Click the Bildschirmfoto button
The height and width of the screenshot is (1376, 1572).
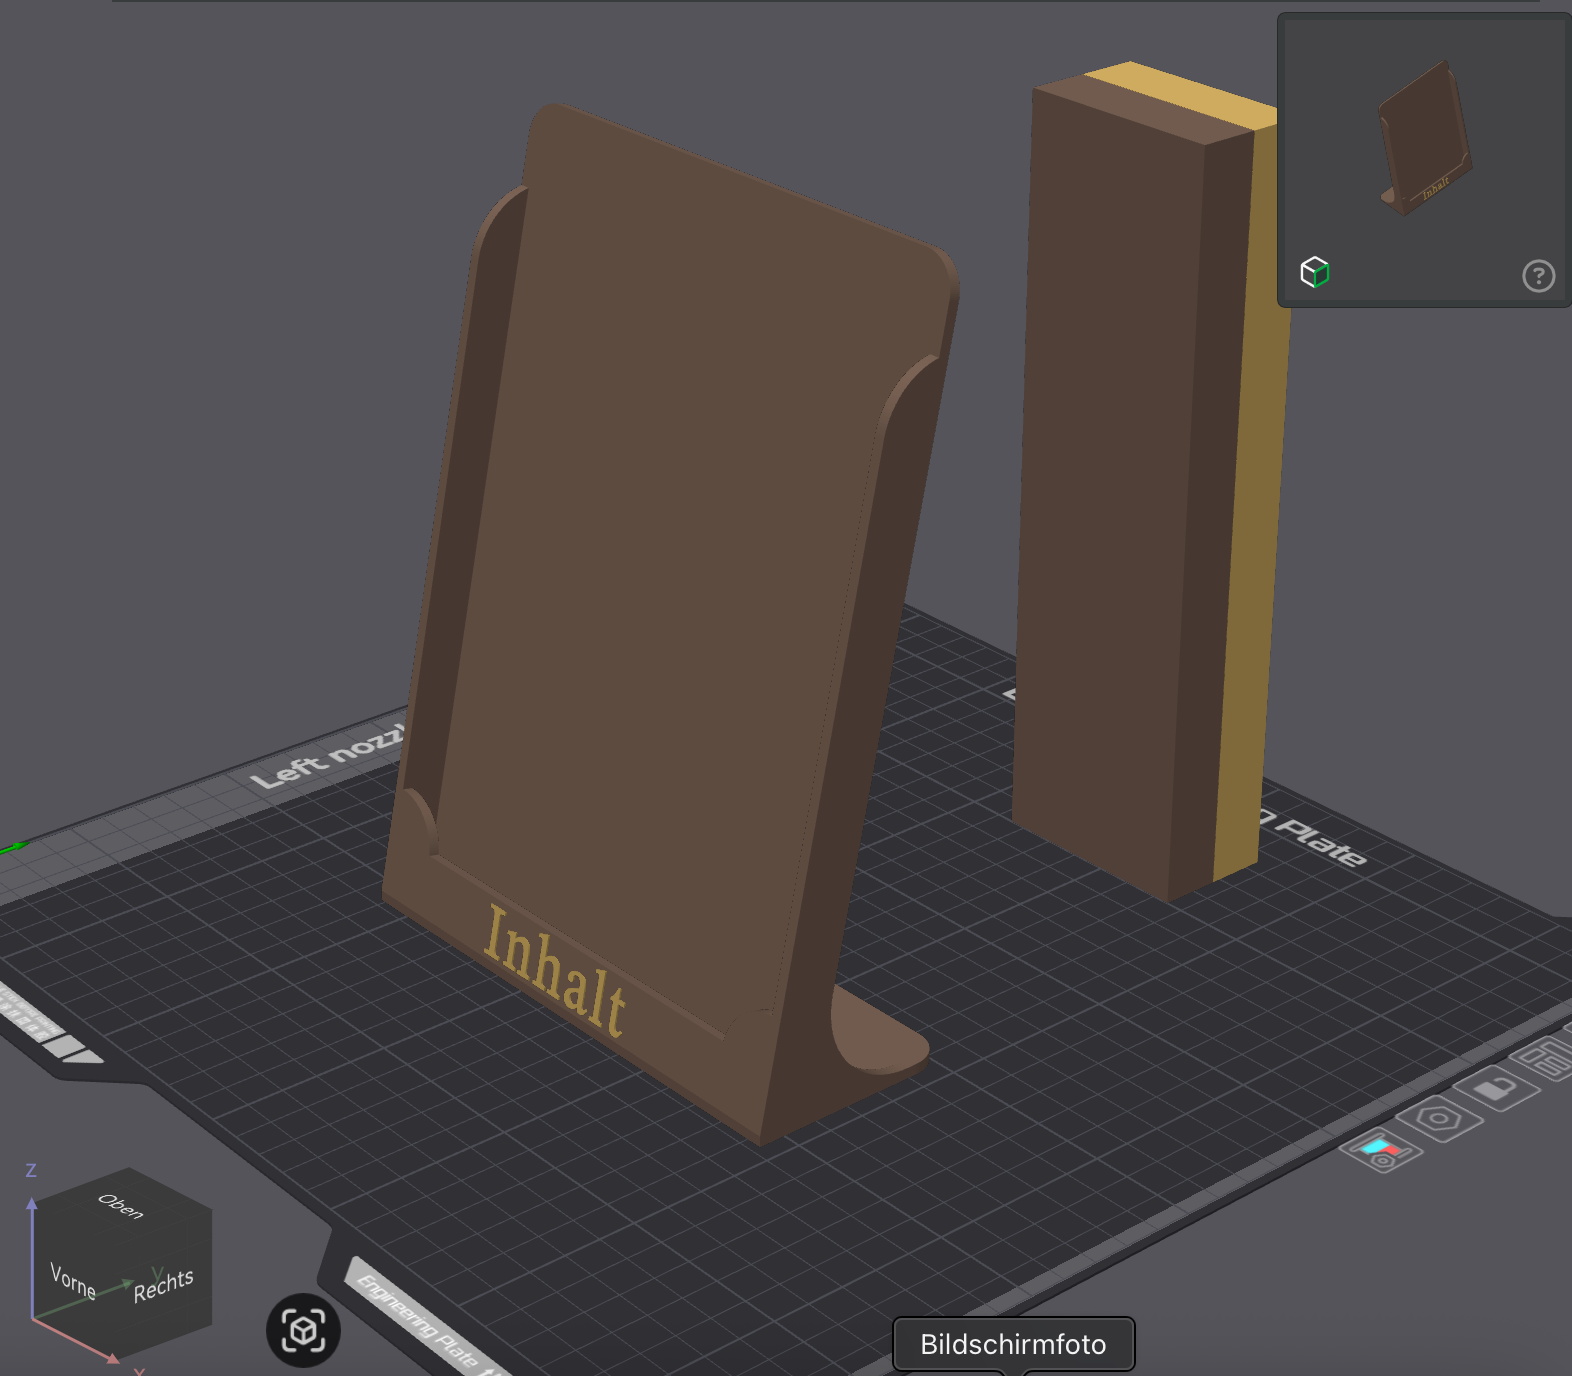[x=1013, y=1344]
